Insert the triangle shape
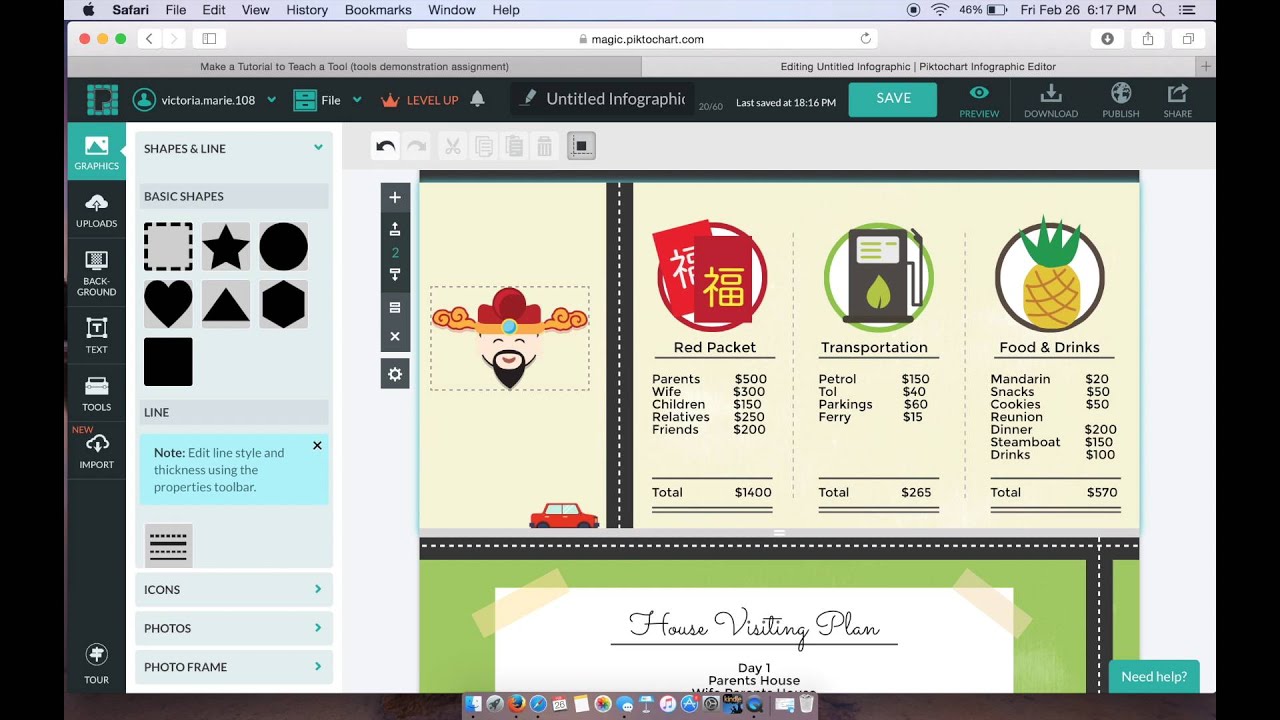Viewport: 1280px width, 720px height. (x=226, y=304)
